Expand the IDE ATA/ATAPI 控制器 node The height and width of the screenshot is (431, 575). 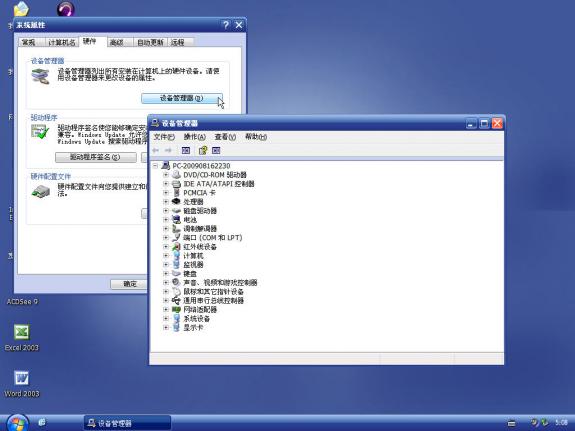pyautogui.click(x=166, y=184)
